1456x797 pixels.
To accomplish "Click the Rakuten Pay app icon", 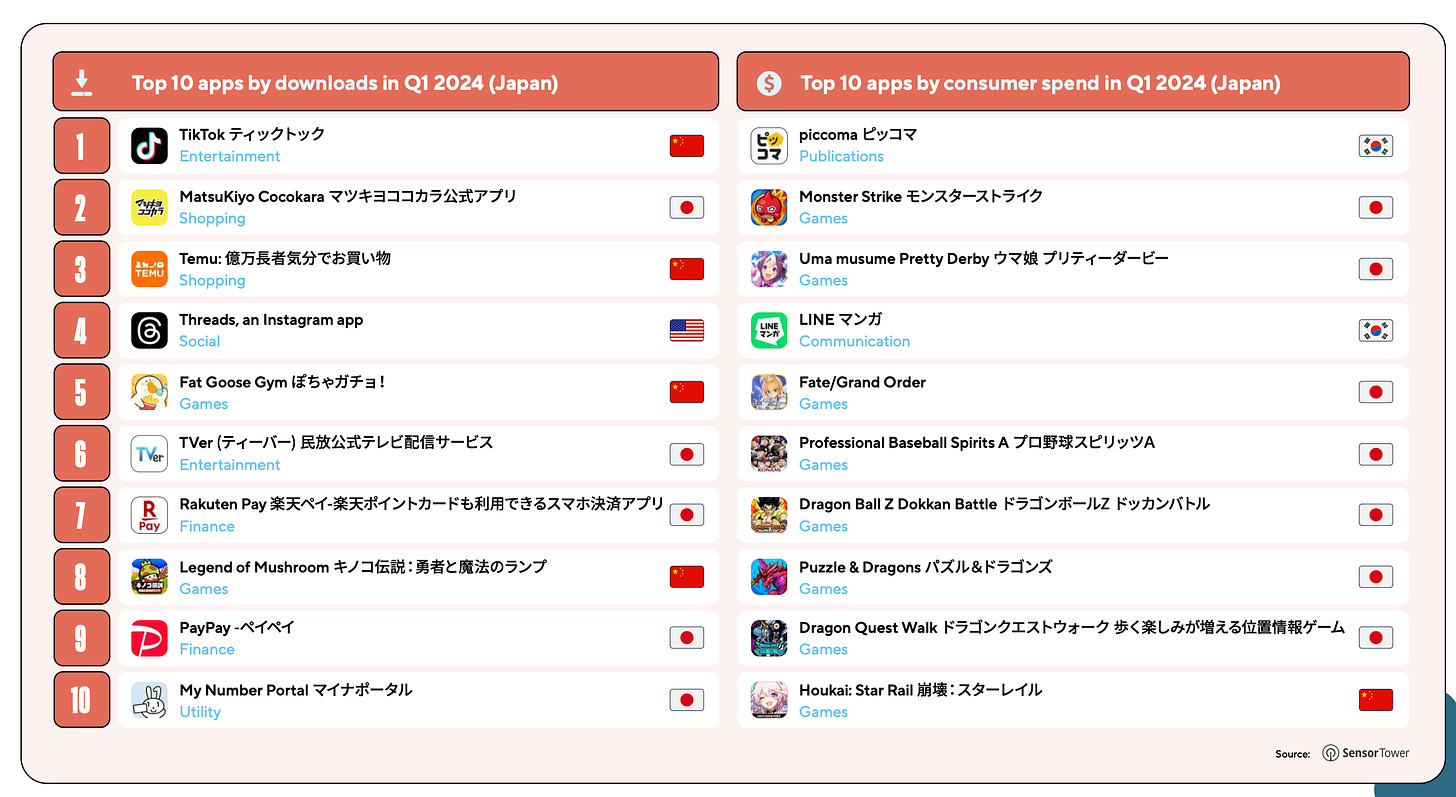I will pos(149,515).
